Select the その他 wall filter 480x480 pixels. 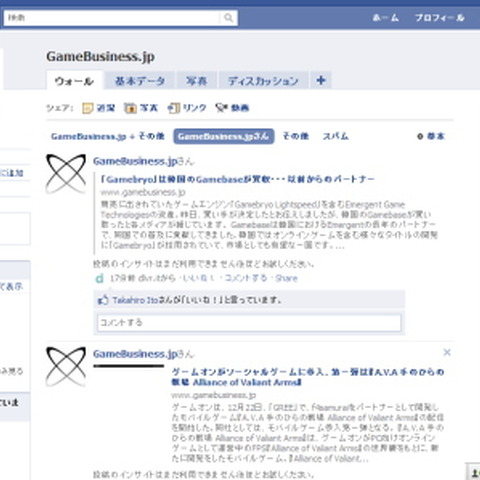click(x=296, y=136)
